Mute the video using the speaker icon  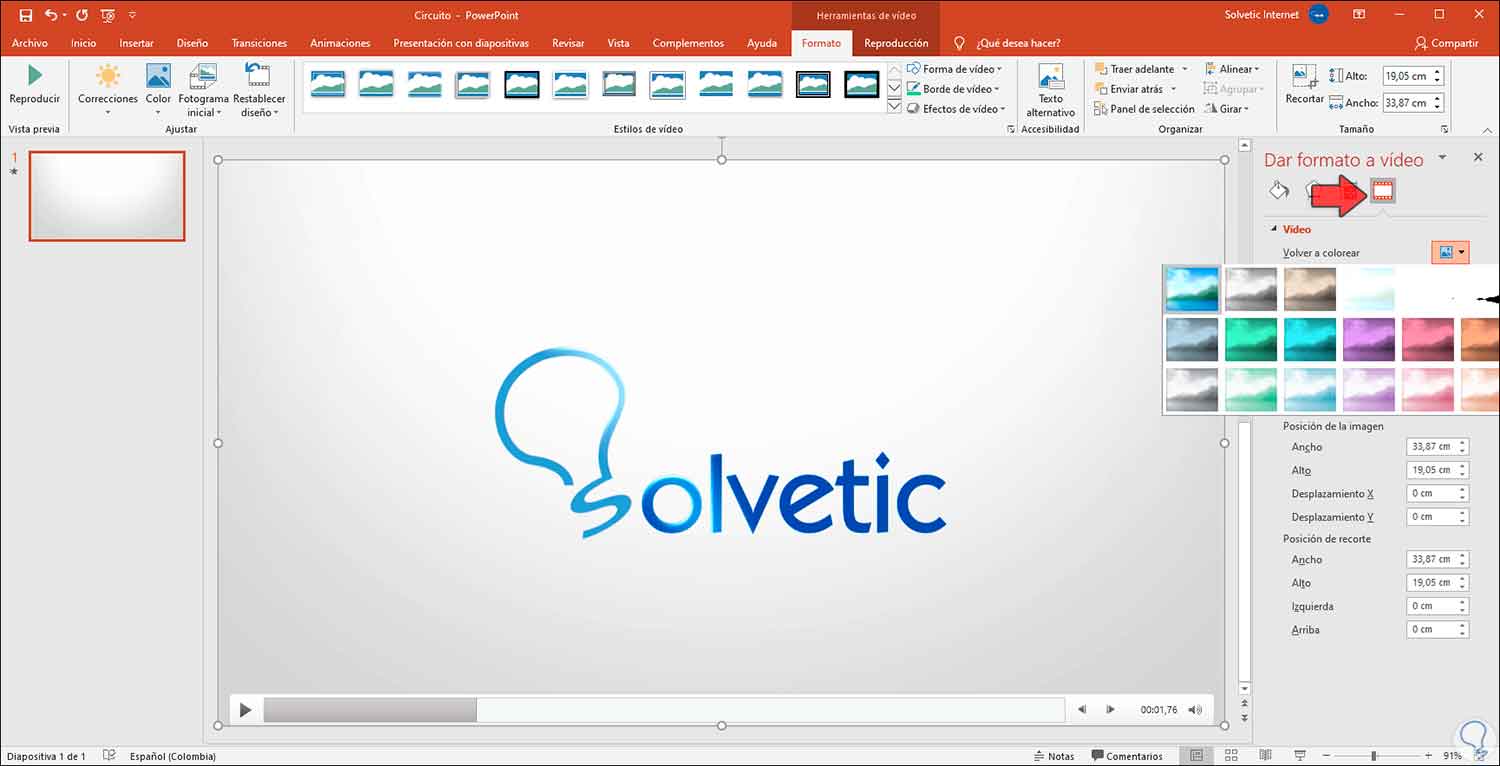point(1195,710)
